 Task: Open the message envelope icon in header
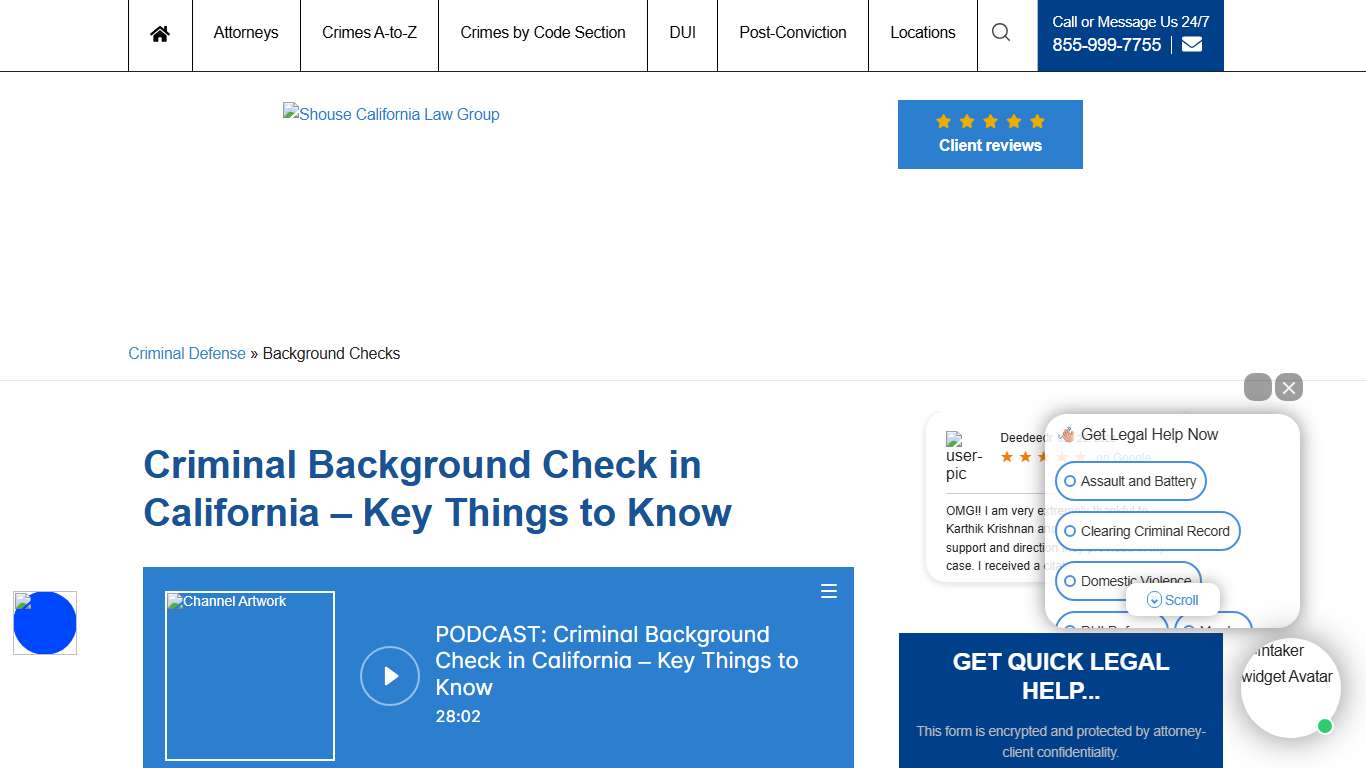1191,44
